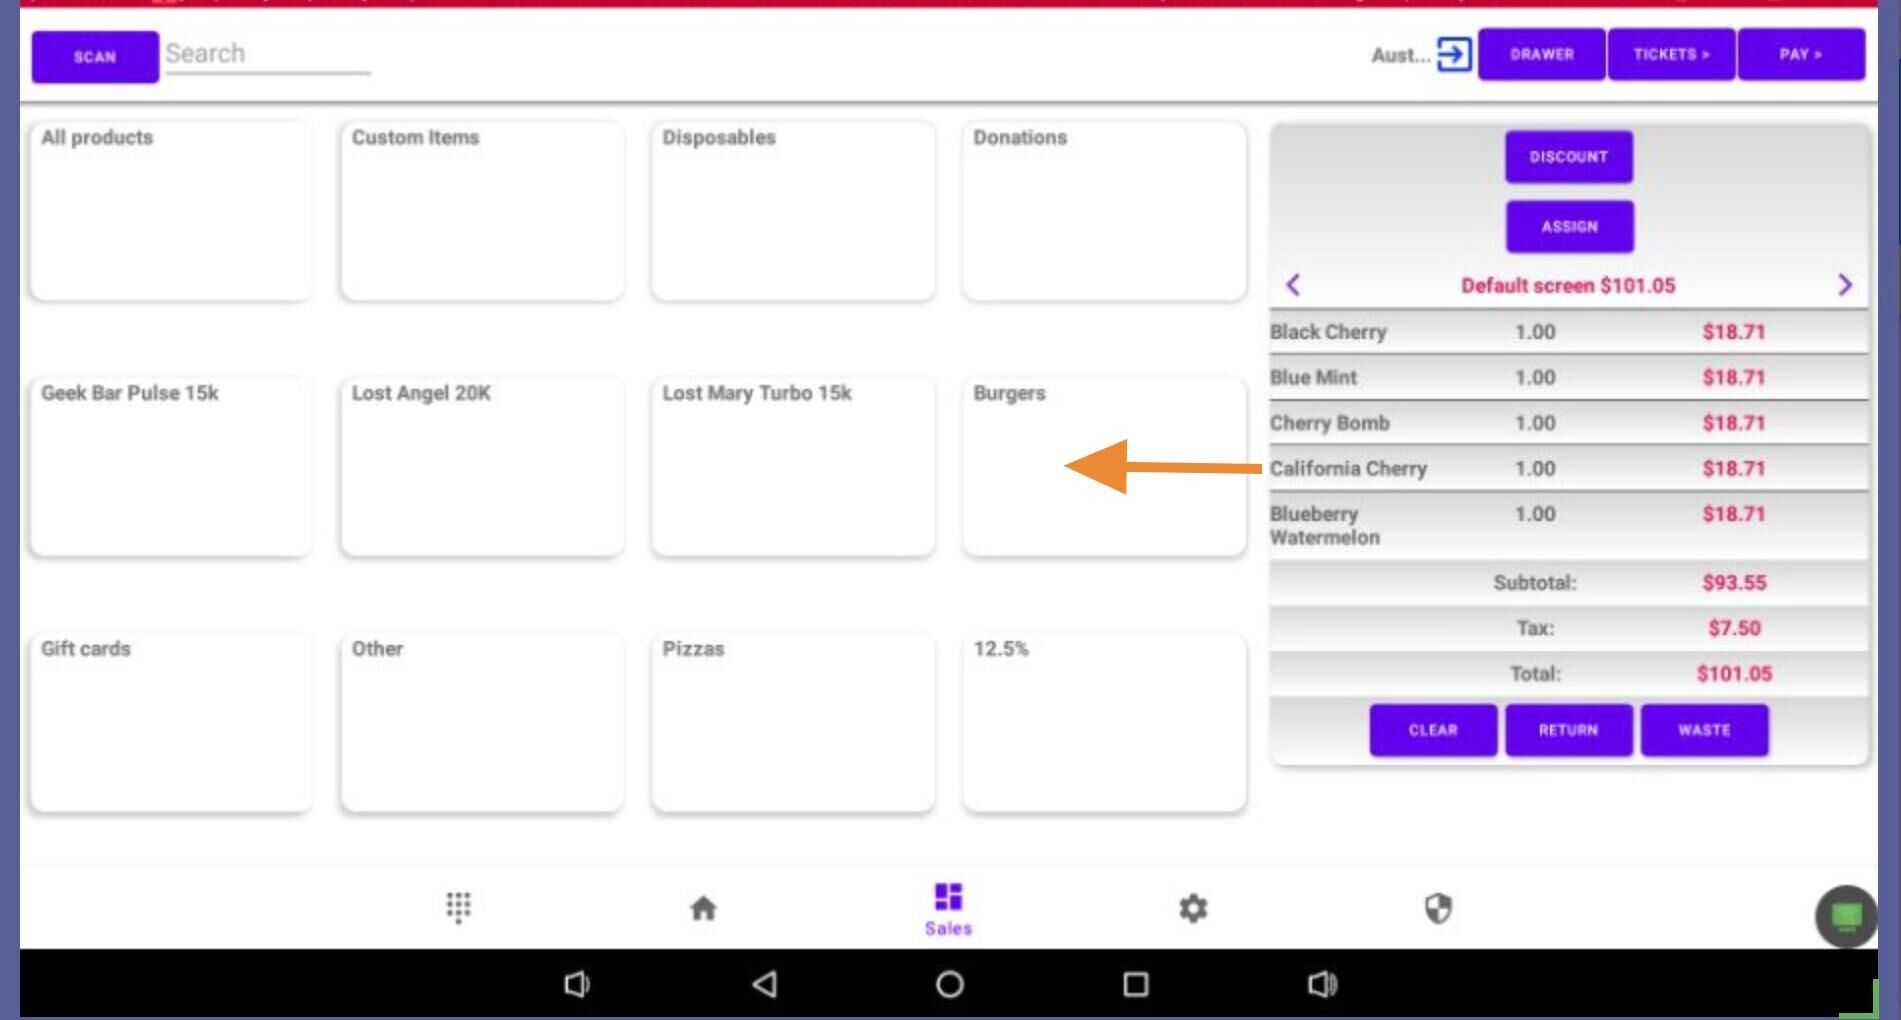Select the Black Cherry ticket line
The image size is (1901, 1020).
tap(1569, 332)
